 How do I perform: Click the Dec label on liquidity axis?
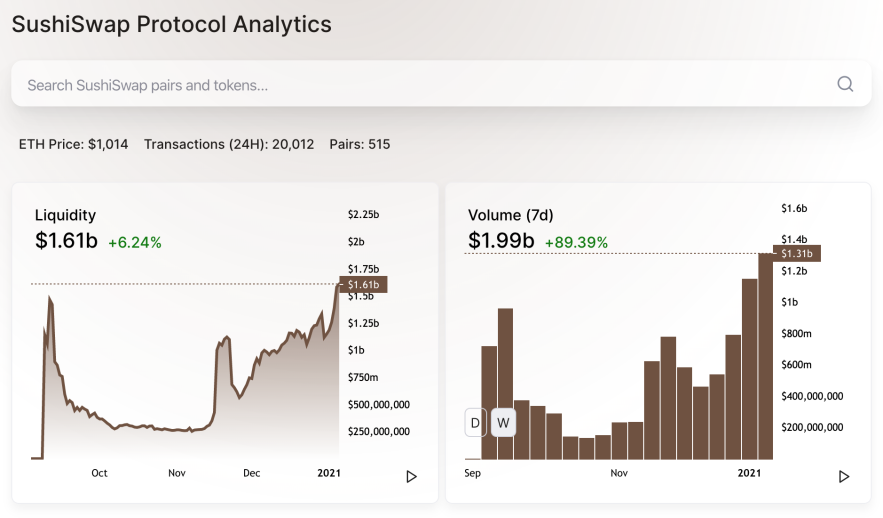pyautogui.click(x=252, y=473)
